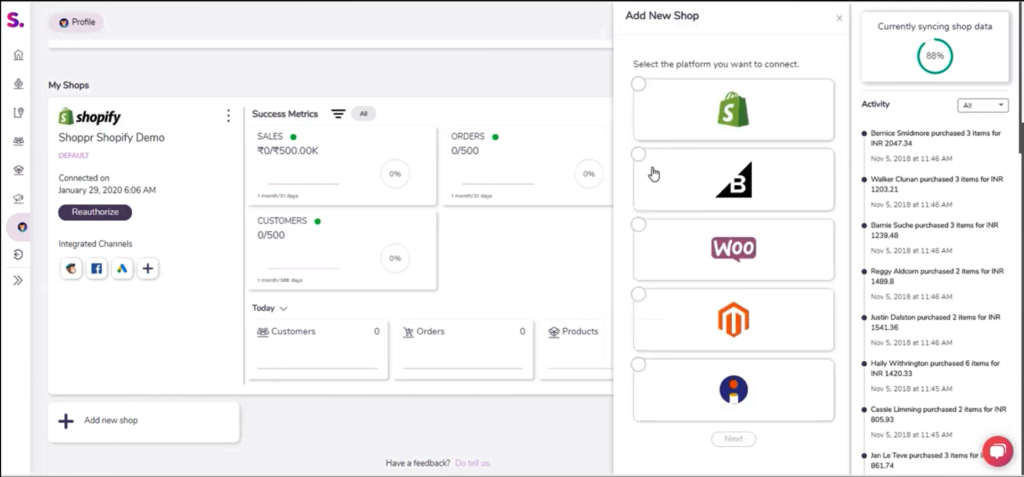Select the Shopify platform radio button
This screenshot has width=1024, height=477.
pyautogui.click(x=638, y=85)
